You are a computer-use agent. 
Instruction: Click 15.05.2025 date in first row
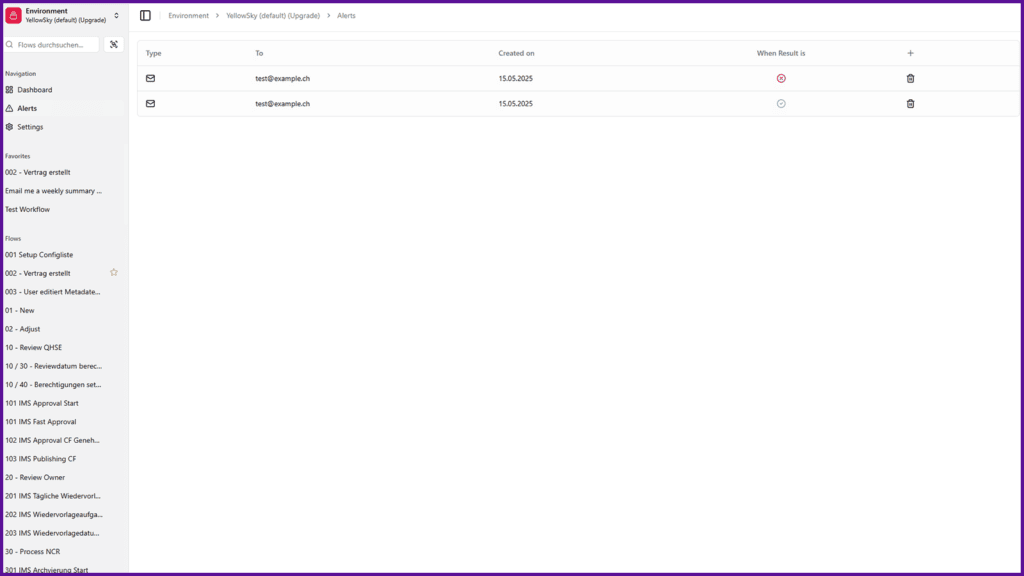point(515,78)
